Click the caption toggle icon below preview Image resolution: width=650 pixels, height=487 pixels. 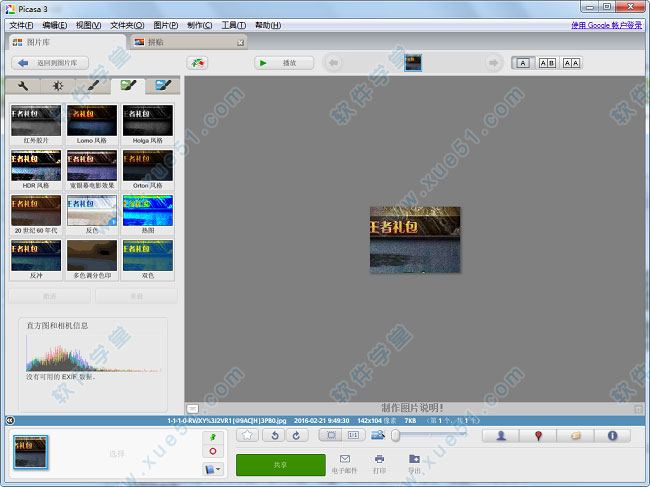(192, 409)
